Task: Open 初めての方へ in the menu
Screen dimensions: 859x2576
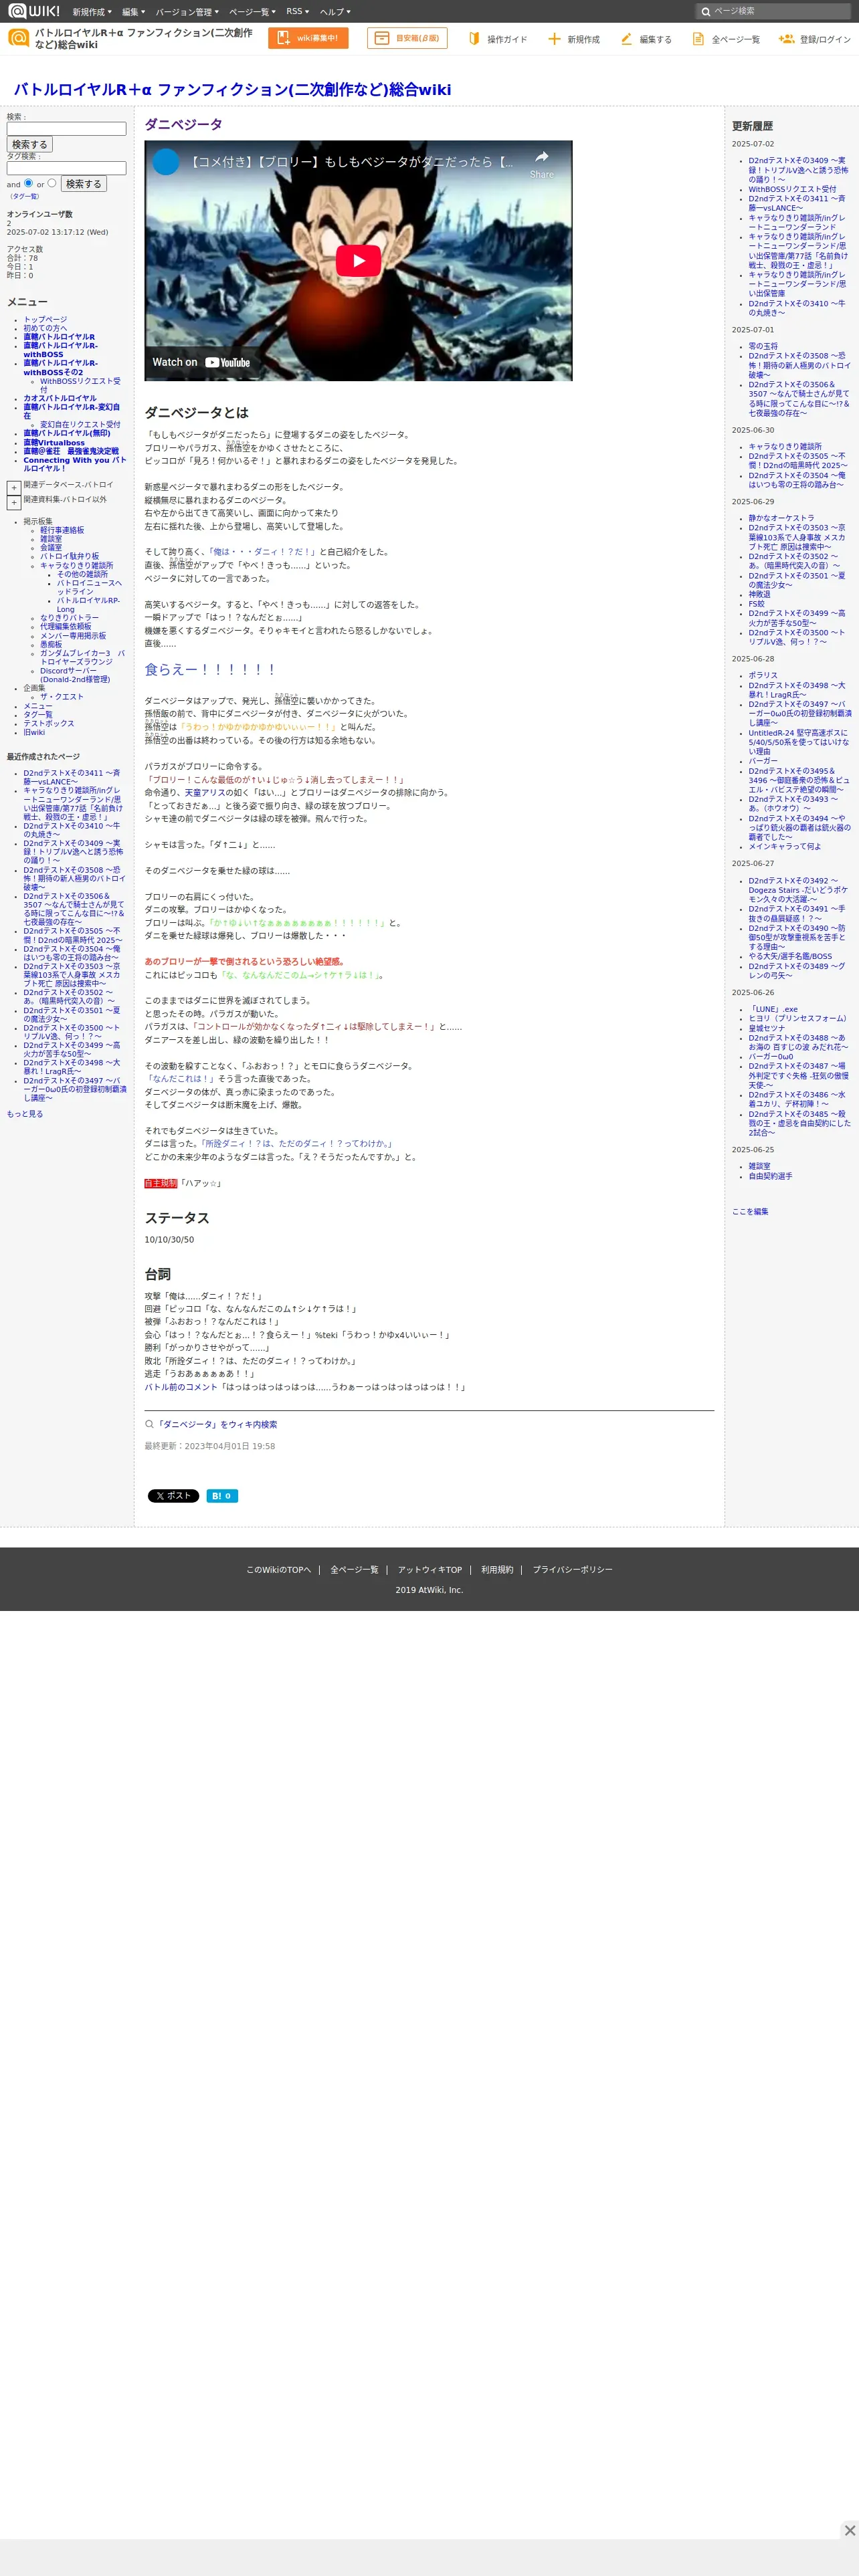Action: (x=45, y=328)
